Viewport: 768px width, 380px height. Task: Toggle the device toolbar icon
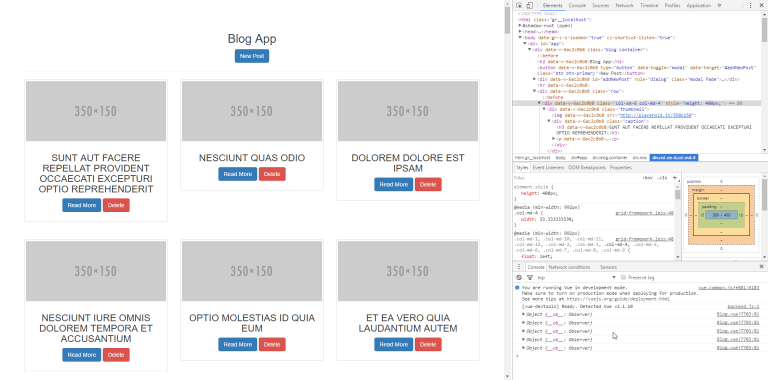click(x=529, y=5)
